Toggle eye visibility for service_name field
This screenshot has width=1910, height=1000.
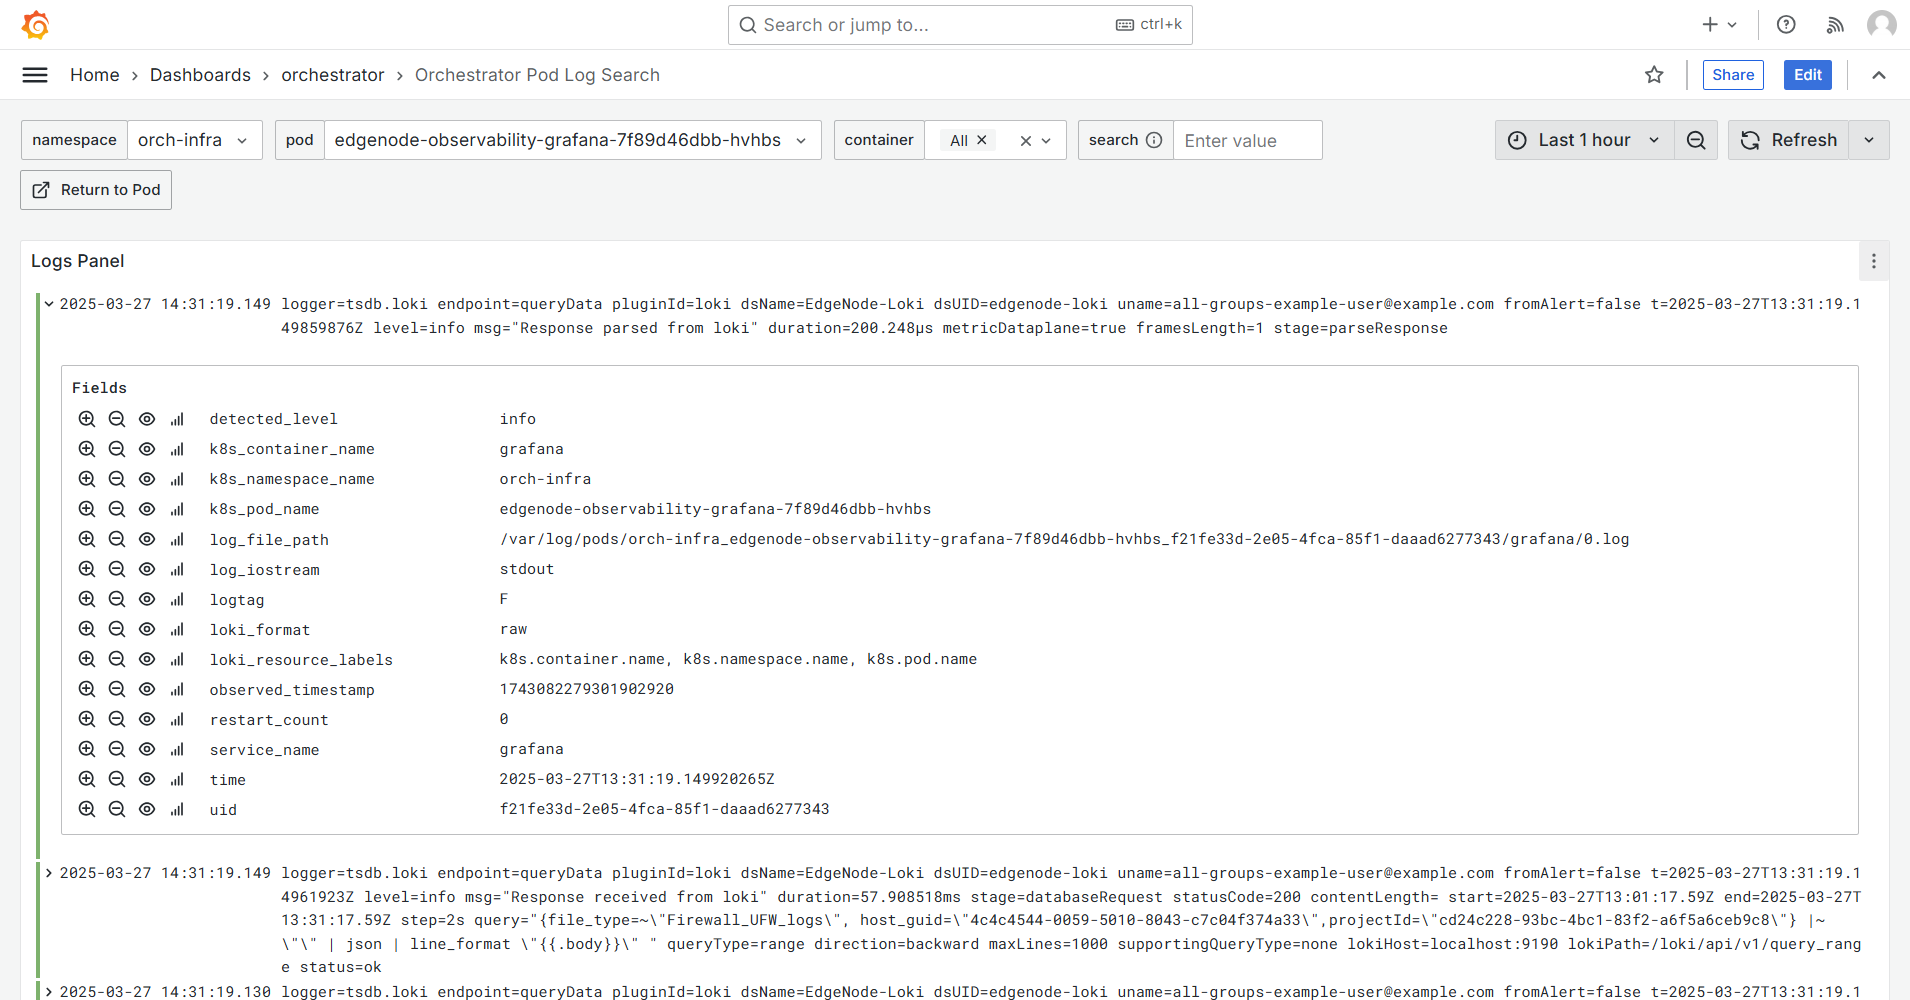(147, 749)
